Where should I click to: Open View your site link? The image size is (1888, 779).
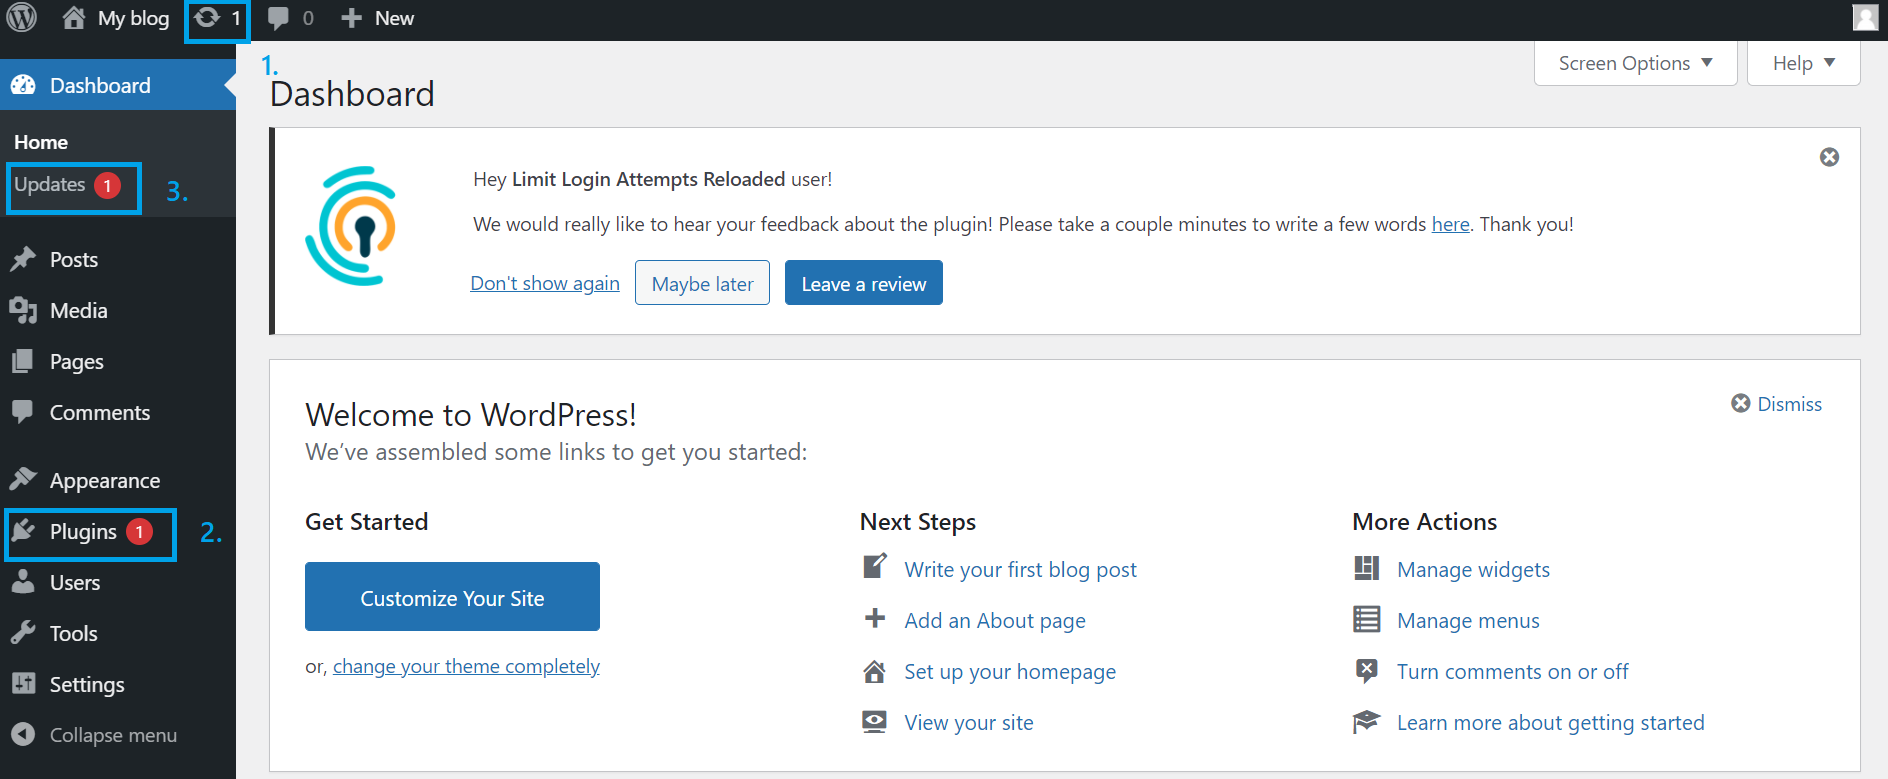[x=969, y=722]
